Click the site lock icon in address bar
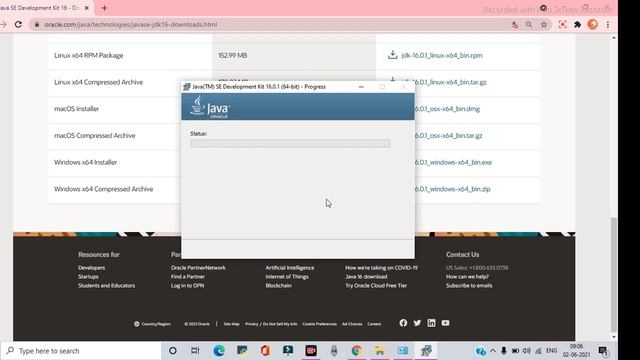The height and width of the screenshot is (360, 640). pyautogui.click(x=37, y=24)
